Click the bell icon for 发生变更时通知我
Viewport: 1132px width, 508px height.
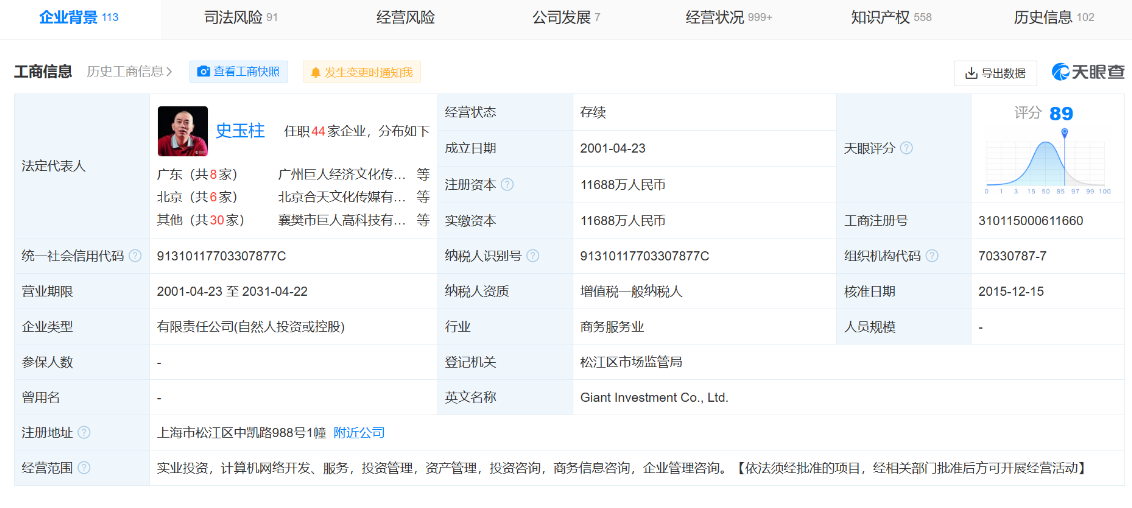tap(316, 72)
